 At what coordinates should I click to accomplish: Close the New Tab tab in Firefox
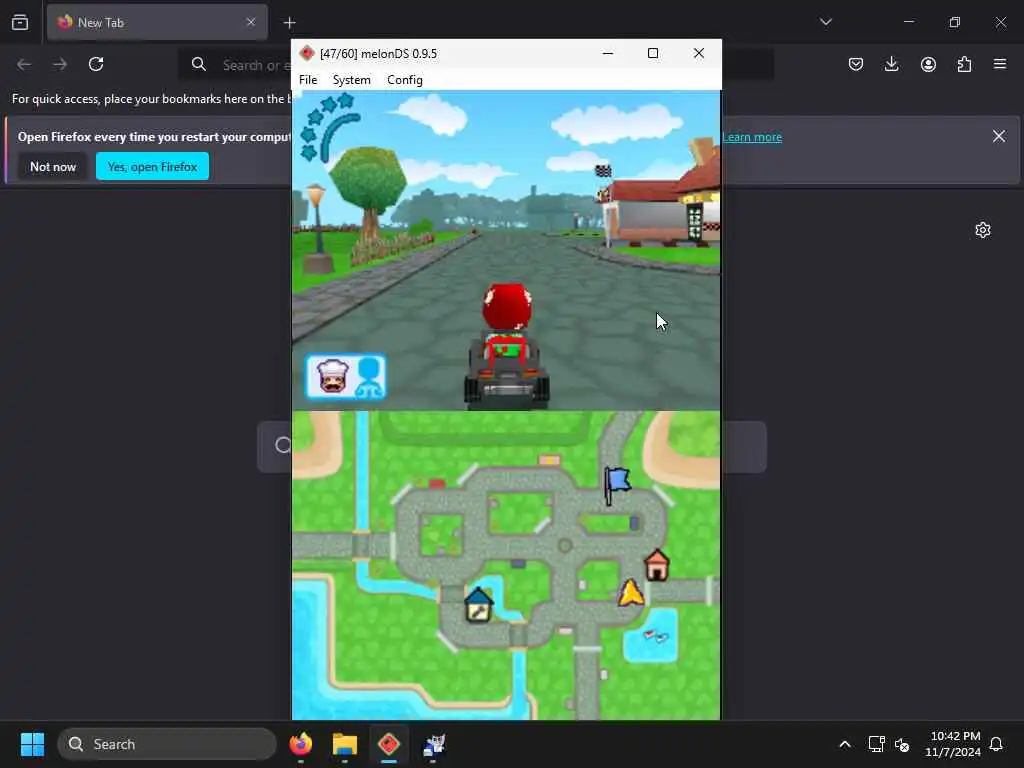pos(251,22)
